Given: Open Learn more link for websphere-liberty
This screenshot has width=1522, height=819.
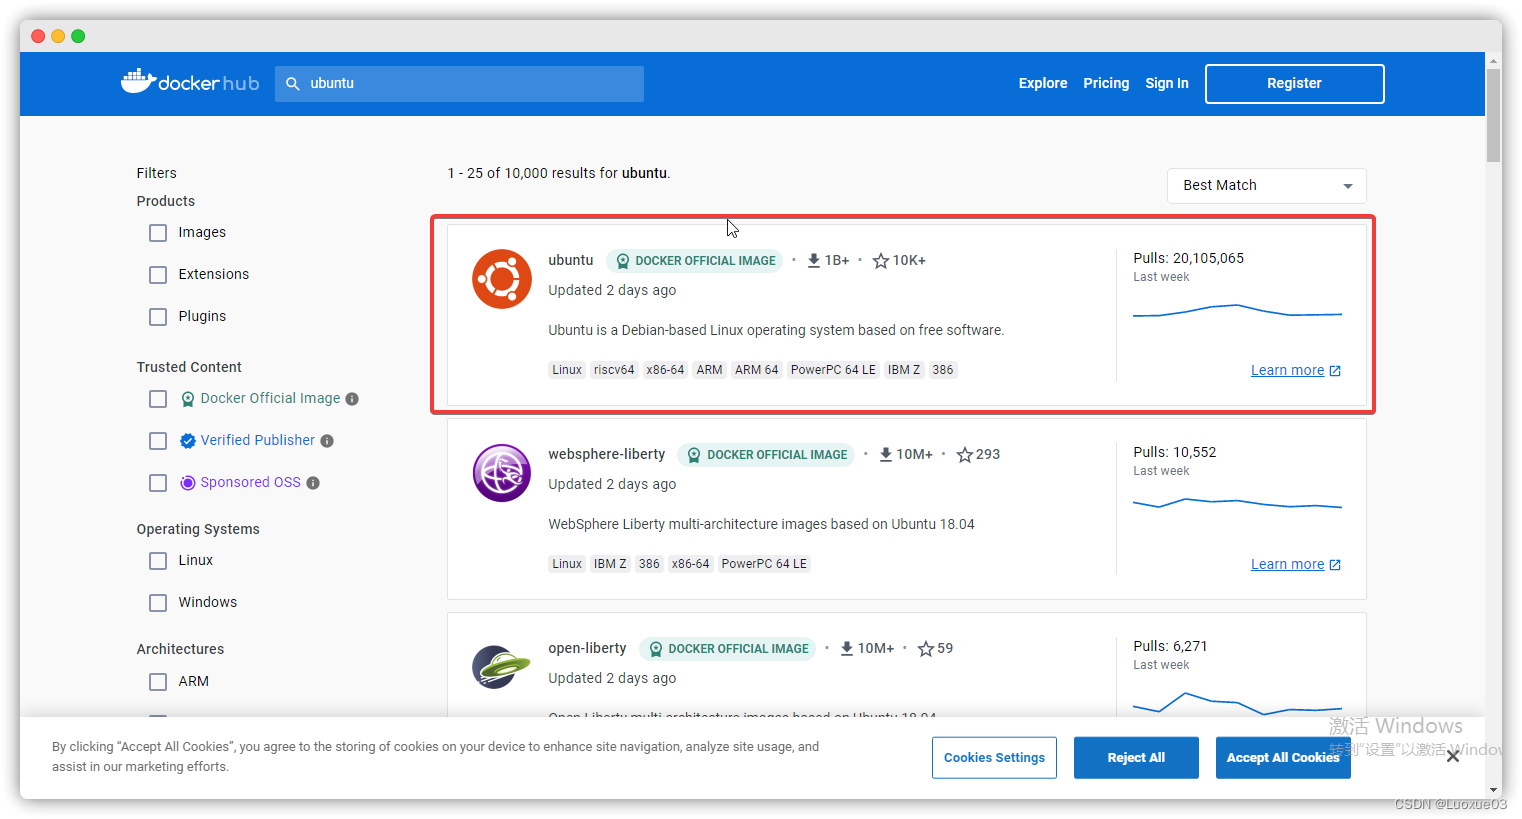Looking at the screenshot, I should (1287, 565).
